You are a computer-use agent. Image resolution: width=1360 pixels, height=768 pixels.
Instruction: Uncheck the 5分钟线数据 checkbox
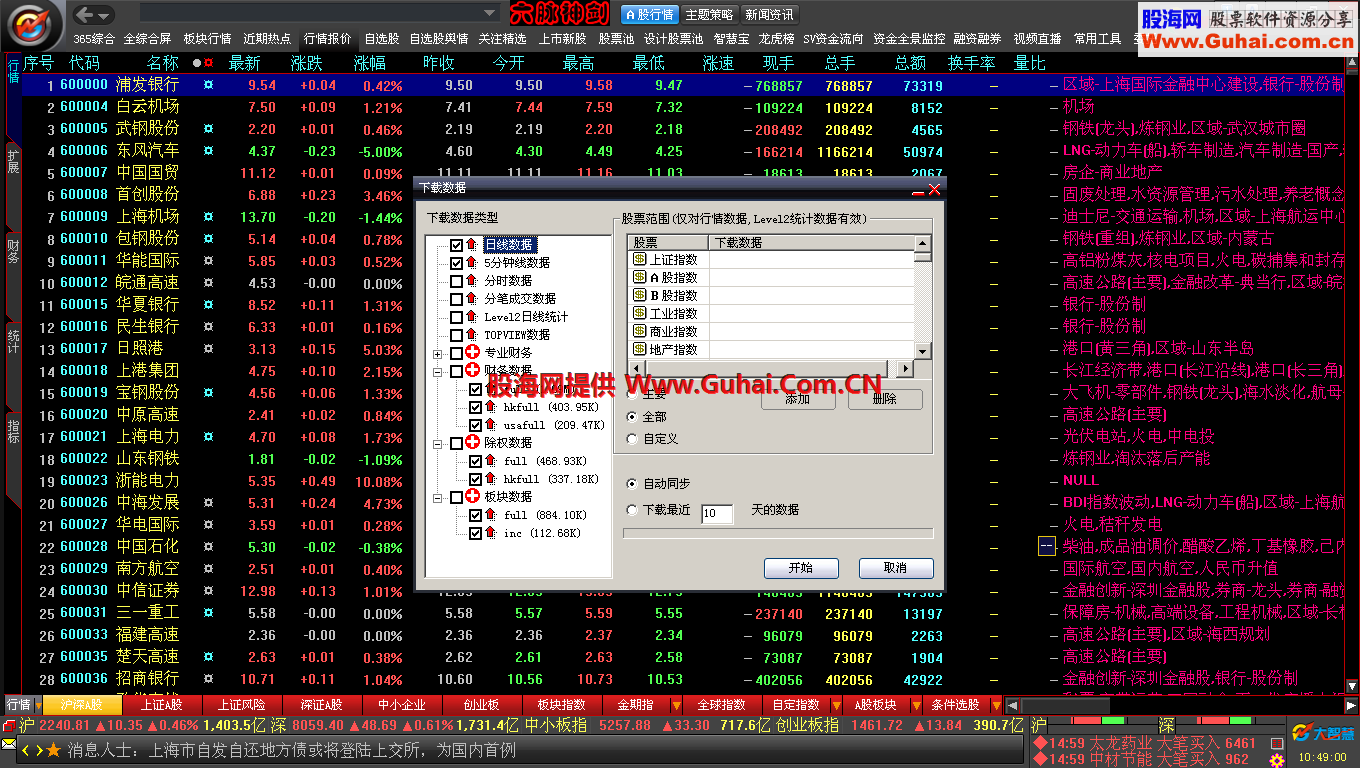457,263
